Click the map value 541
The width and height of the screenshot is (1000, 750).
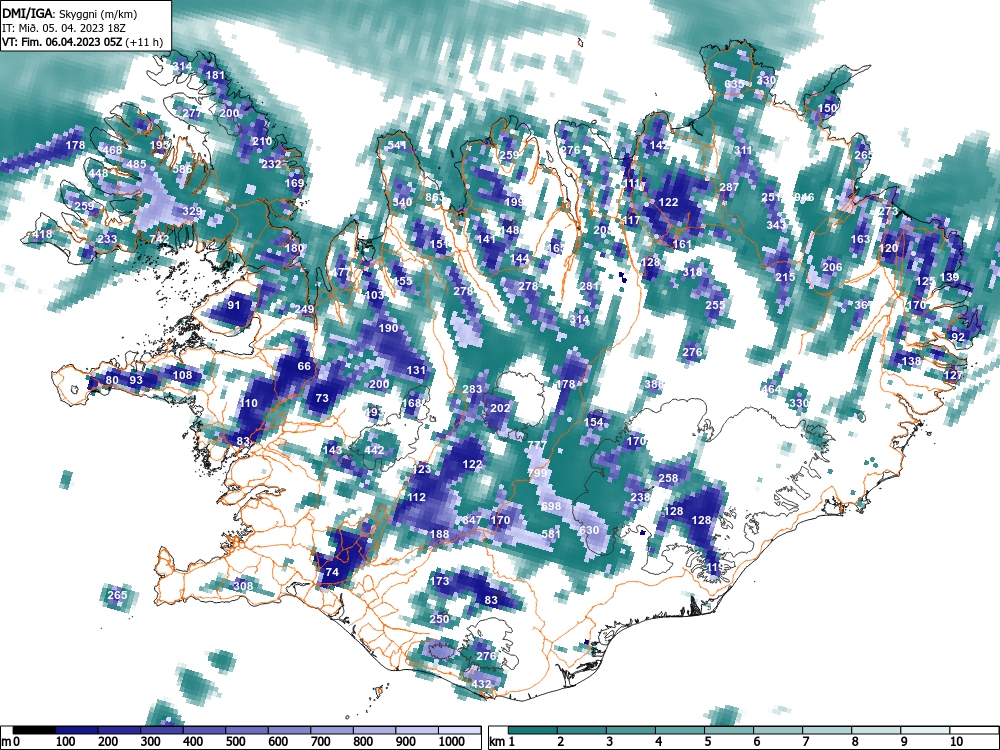pos(397,145)
